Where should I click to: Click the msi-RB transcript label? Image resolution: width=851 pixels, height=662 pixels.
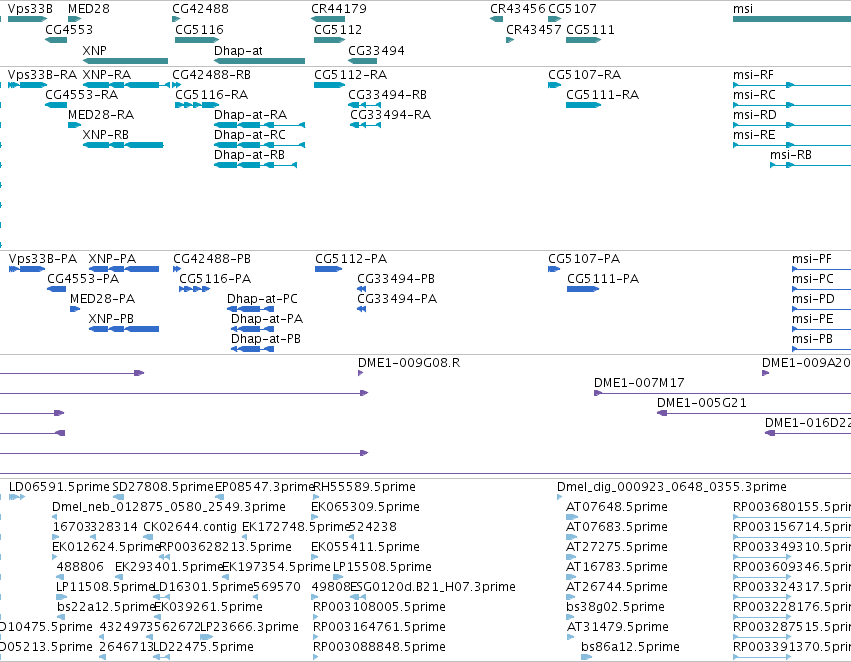point(791,155)
